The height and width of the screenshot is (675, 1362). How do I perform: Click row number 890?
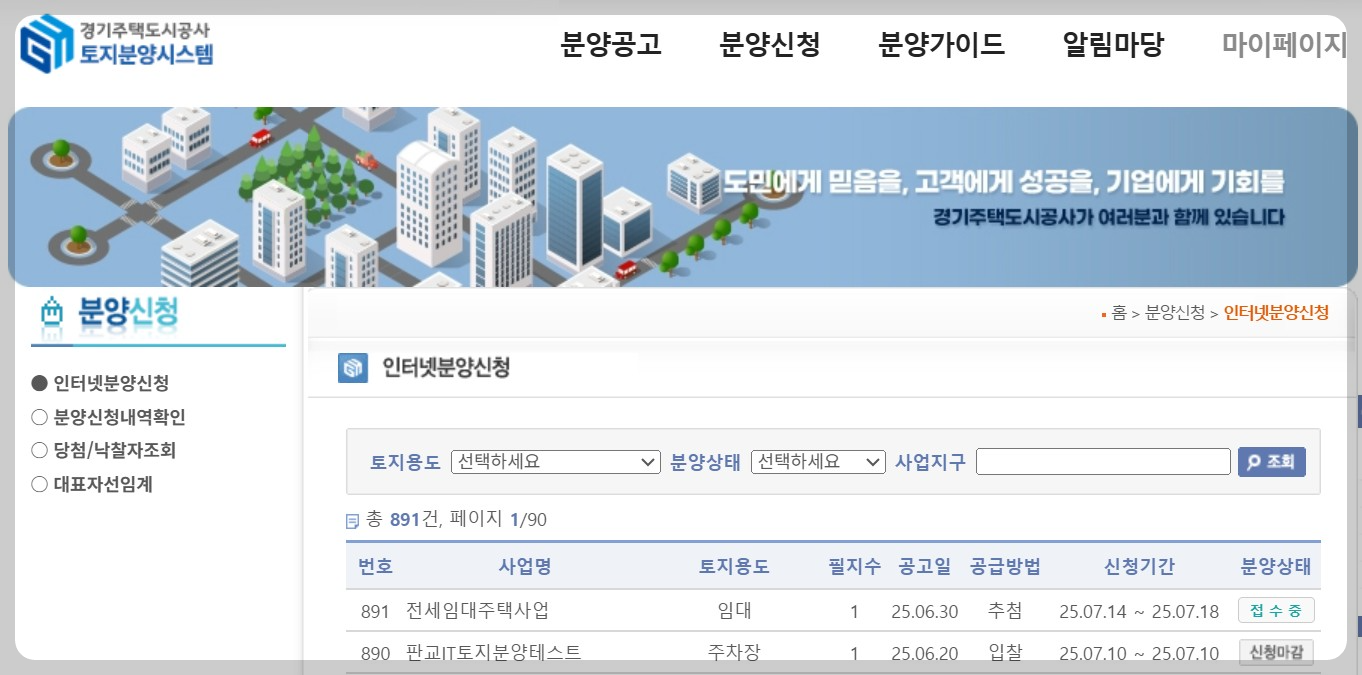click(x=375, y=653)
